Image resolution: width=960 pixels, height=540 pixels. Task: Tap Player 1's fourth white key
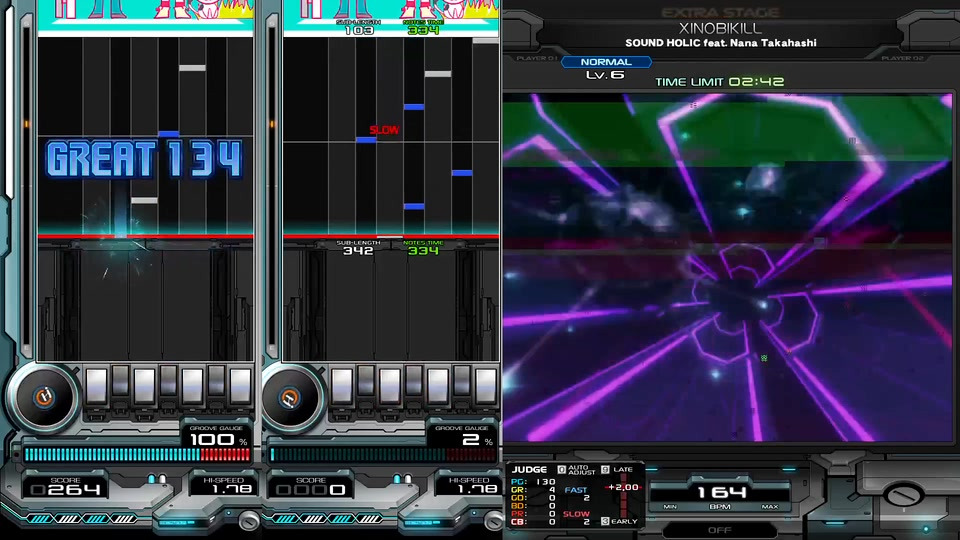pyautogui.click(x=240, y=387)
